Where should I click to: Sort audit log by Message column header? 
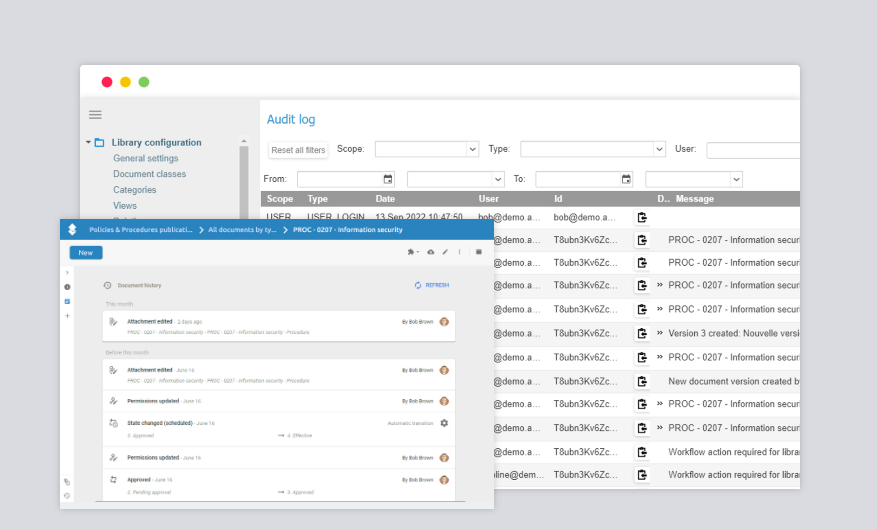tap(695, 198)
